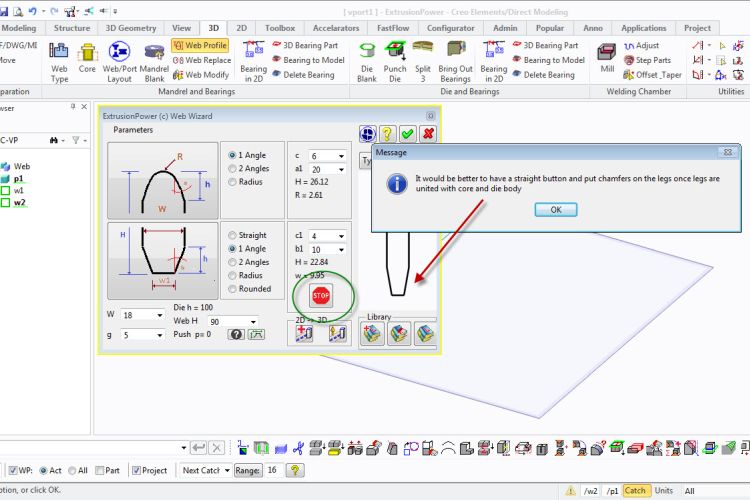This screenshot has height=500, width=750.
Task: Click the Units status bar button
Action: coord(663,490)
